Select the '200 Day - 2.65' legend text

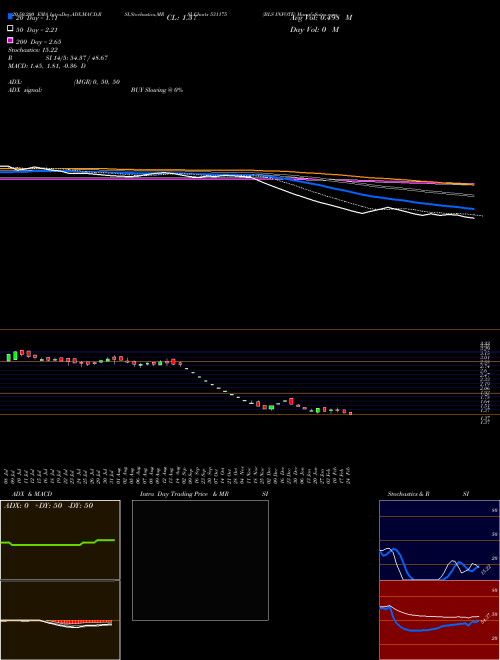(38, 42)
